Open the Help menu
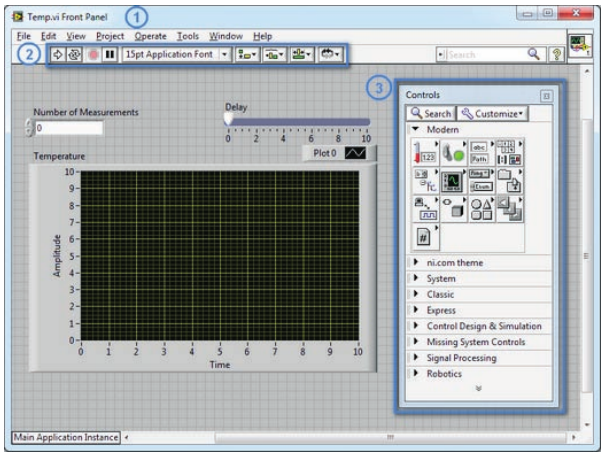 (263, 36)
